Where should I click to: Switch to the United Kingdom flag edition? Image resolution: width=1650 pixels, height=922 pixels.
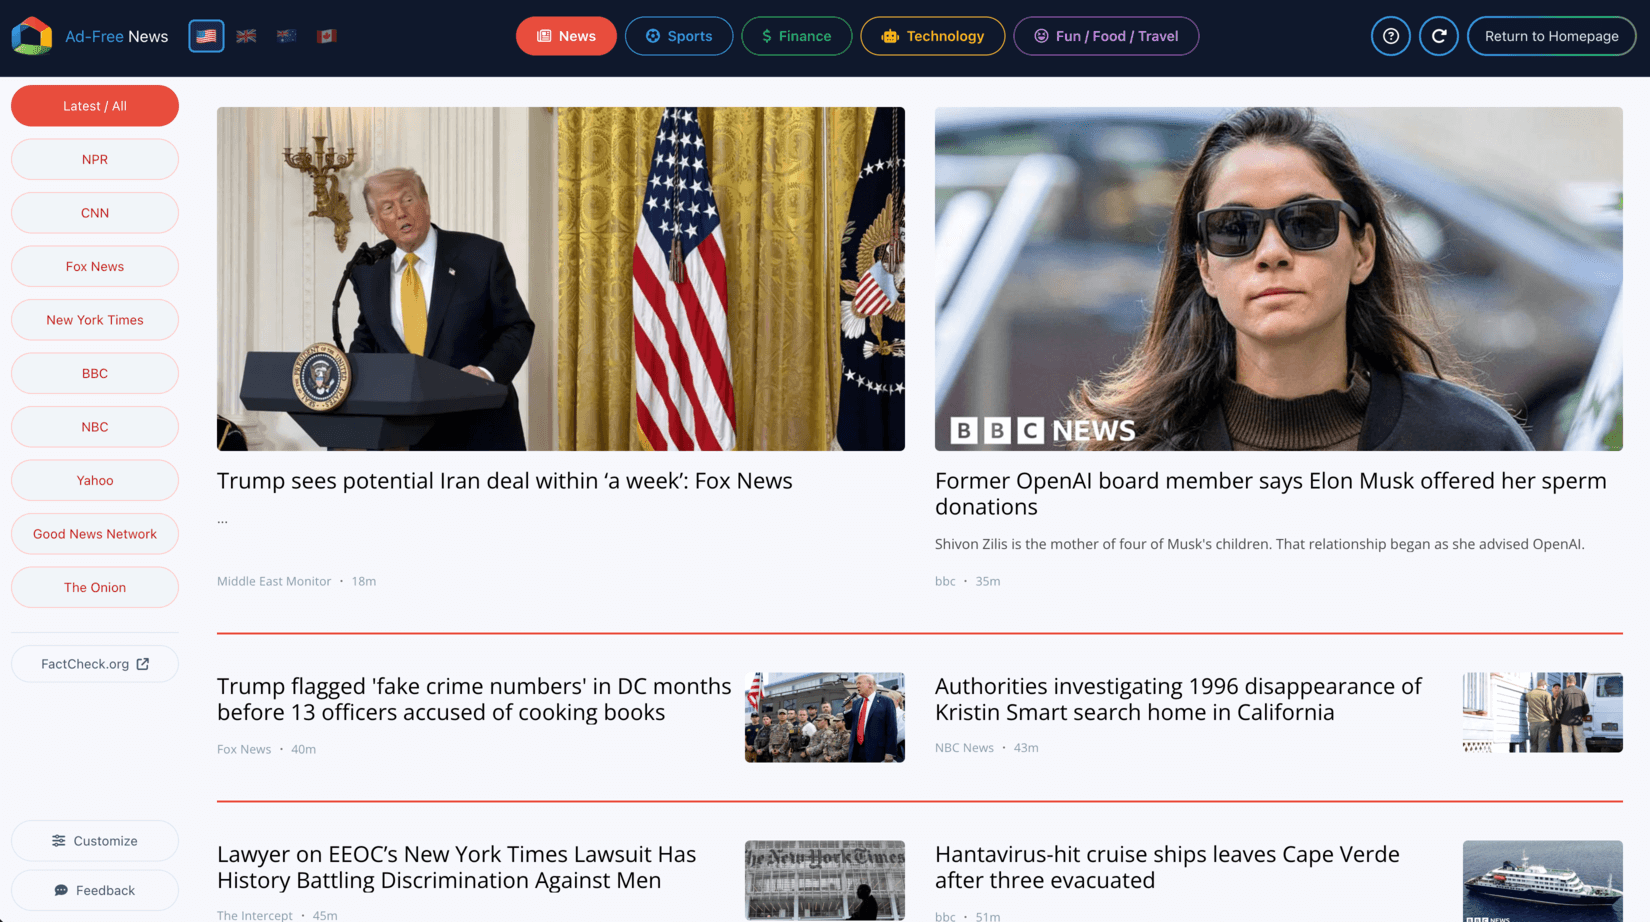click(x=246, y=36)
